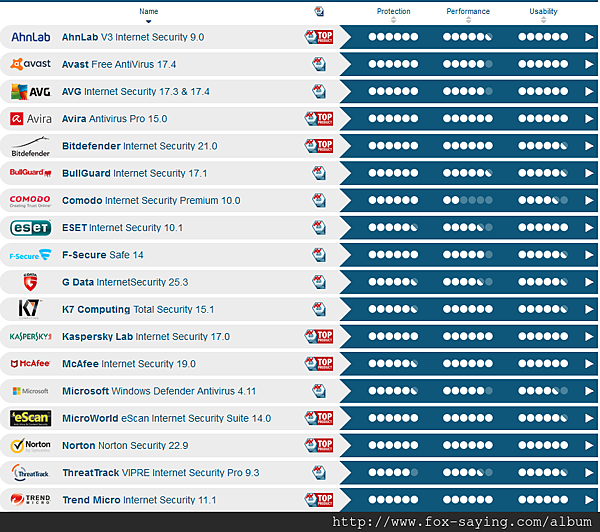Open BullGuard Internet Security 17.1 link
The height and width of the screenshot is (532, 600).
click(134, 173)
